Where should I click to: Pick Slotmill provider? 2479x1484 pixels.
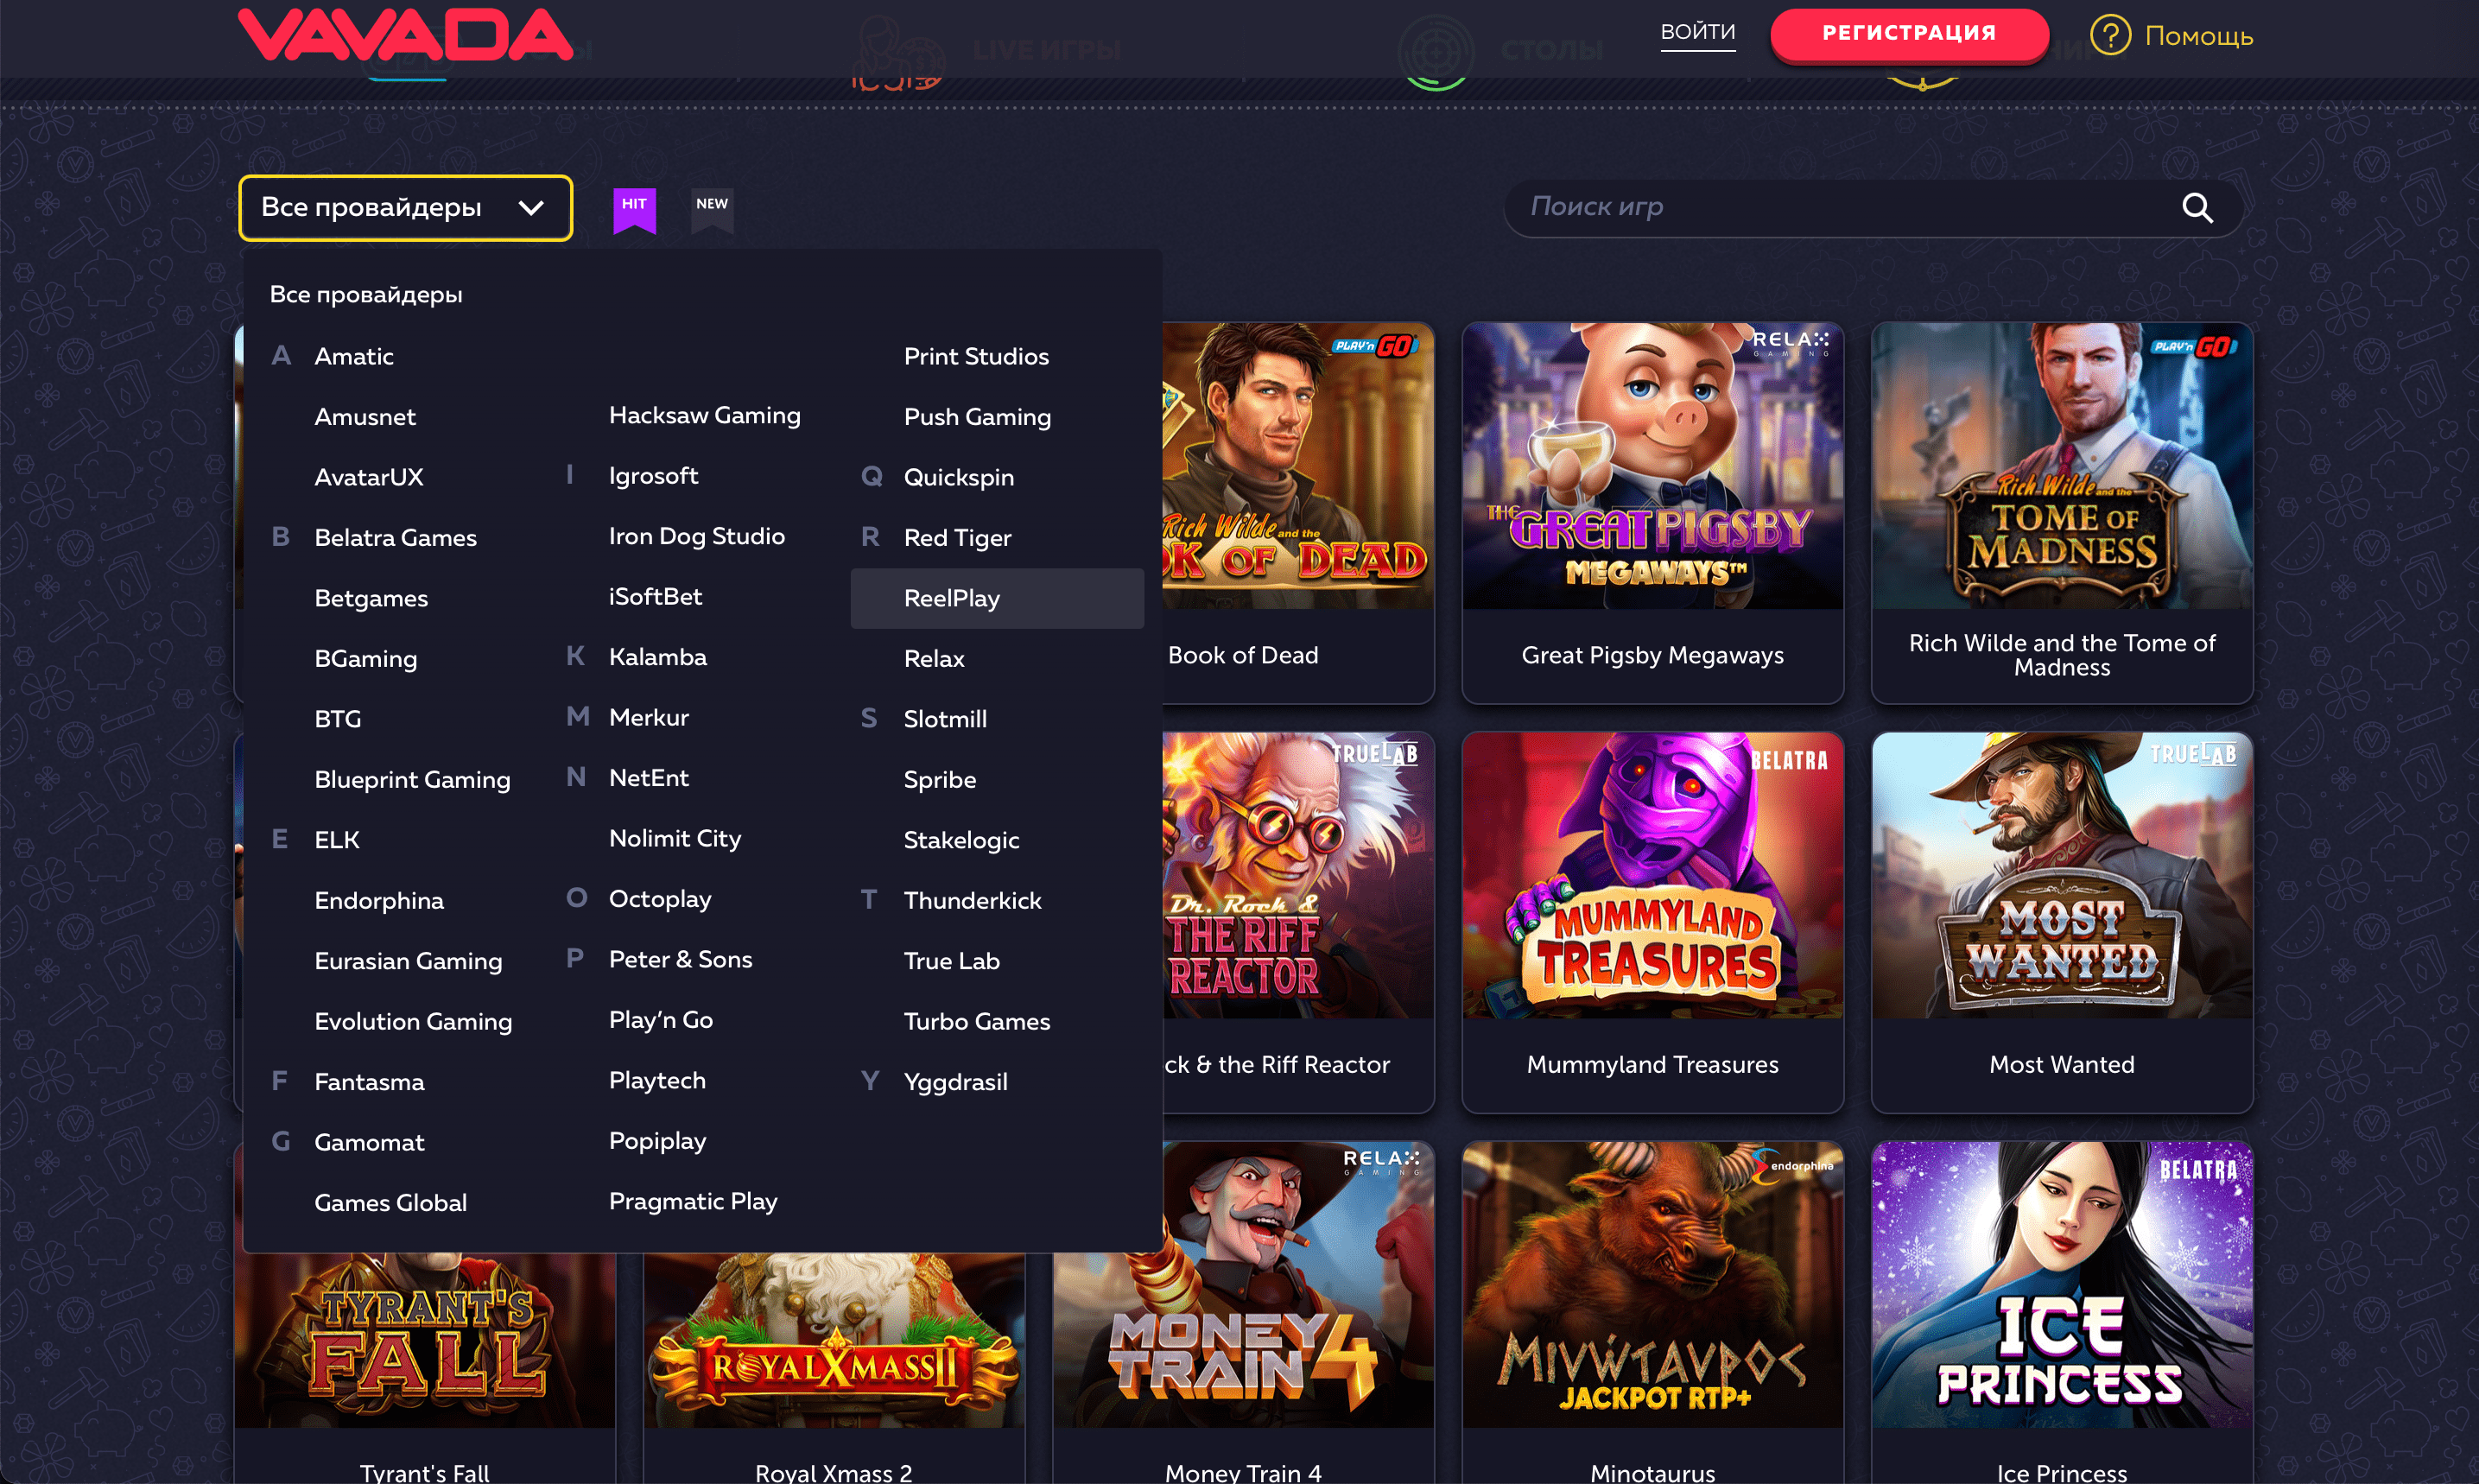pyautogui.click(x=945, y=719)
